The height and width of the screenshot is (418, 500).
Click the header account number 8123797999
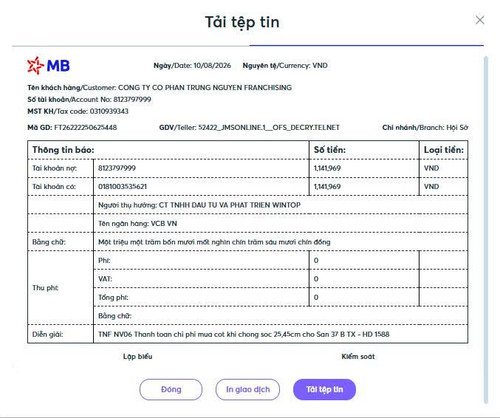pyautogui.click(x=132, y=99)
